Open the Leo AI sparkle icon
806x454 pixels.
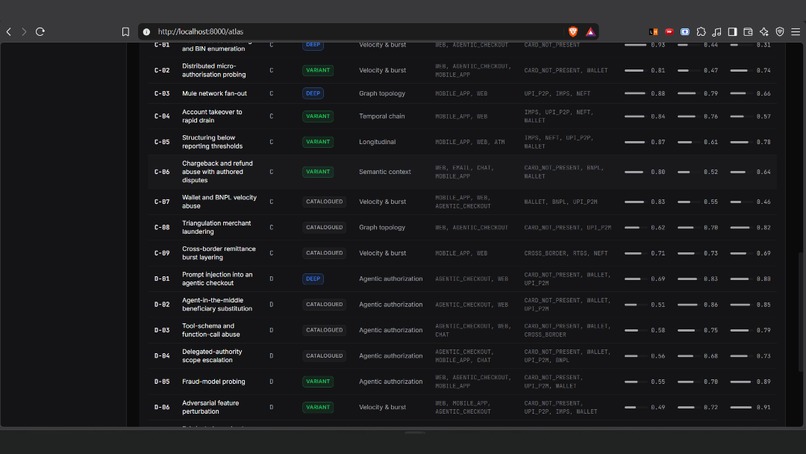coord(764,32)
